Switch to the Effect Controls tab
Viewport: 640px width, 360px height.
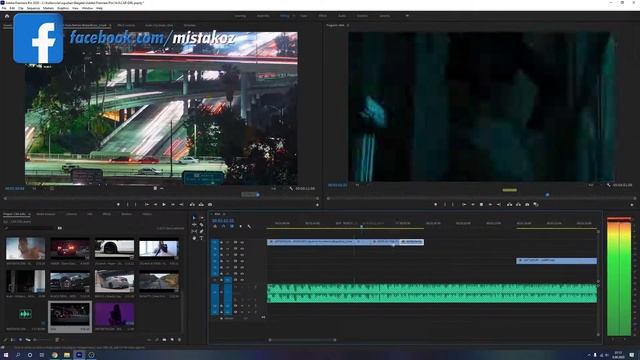(126, 25)
